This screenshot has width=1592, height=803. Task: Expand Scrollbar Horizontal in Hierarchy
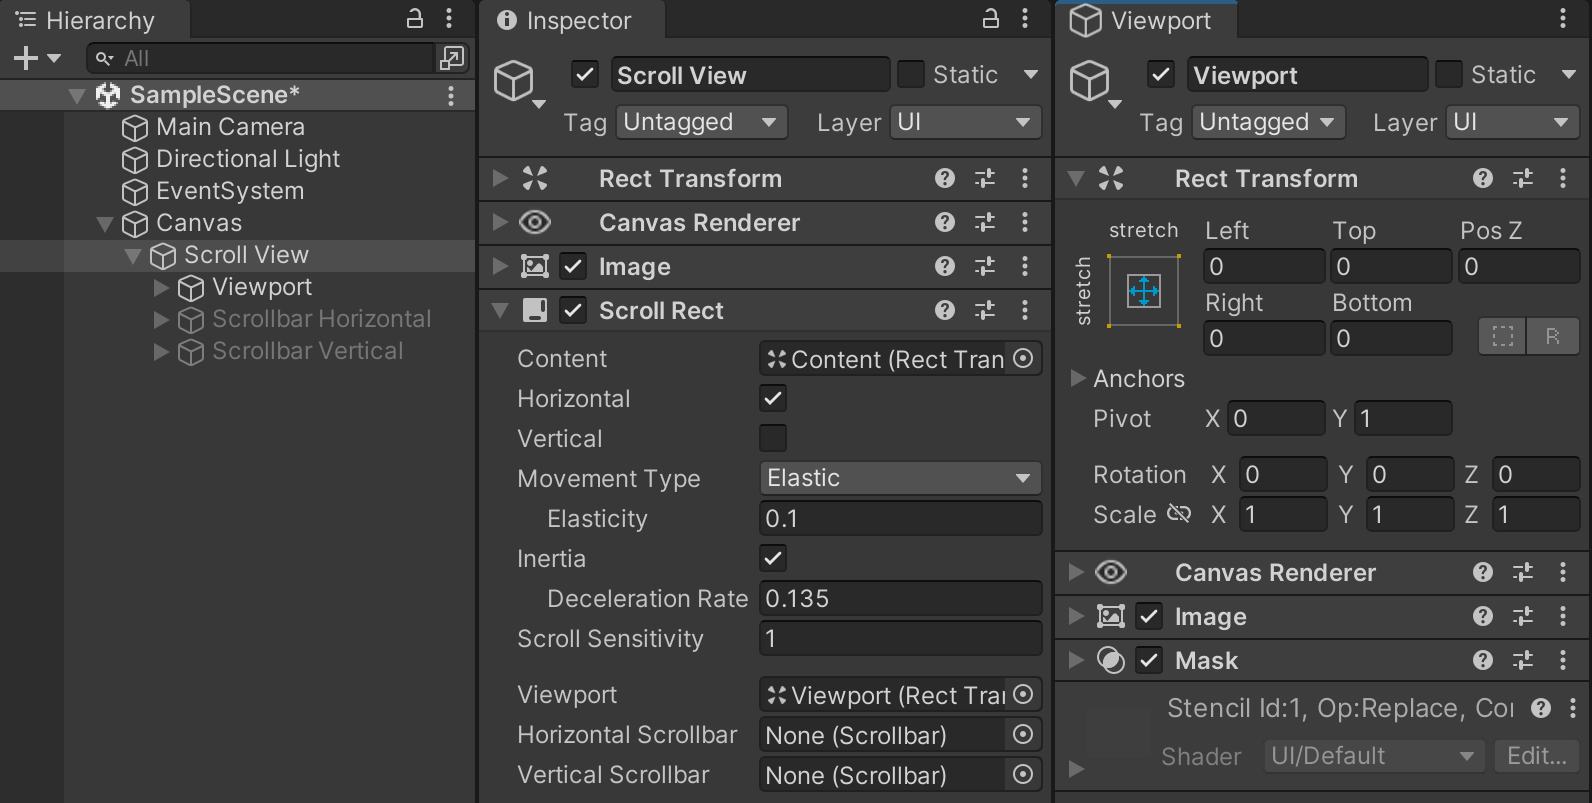(x=161, y=319)
